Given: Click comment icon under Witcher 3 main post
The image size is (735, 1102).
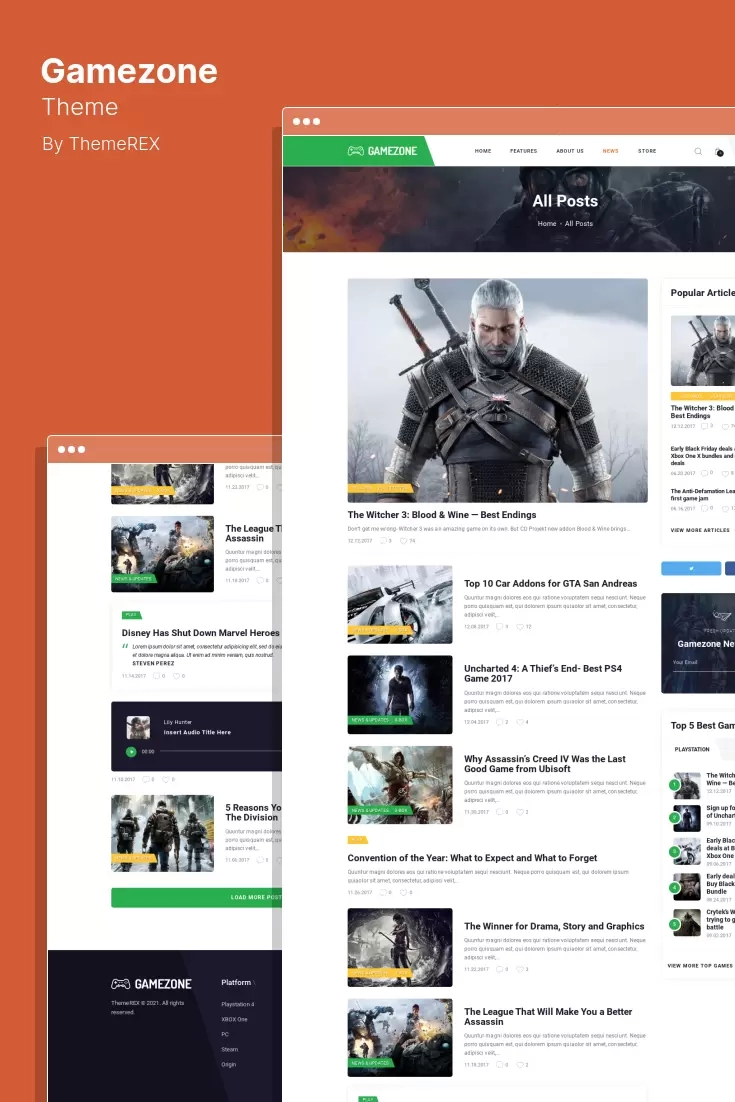Looking at the screenshot, I should coord(384,540).
